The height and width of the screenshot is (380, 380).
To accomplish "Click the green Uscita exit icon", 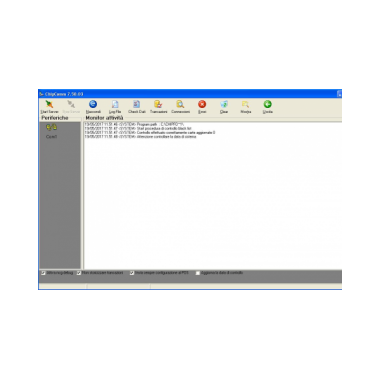I will tap(268, 104).
